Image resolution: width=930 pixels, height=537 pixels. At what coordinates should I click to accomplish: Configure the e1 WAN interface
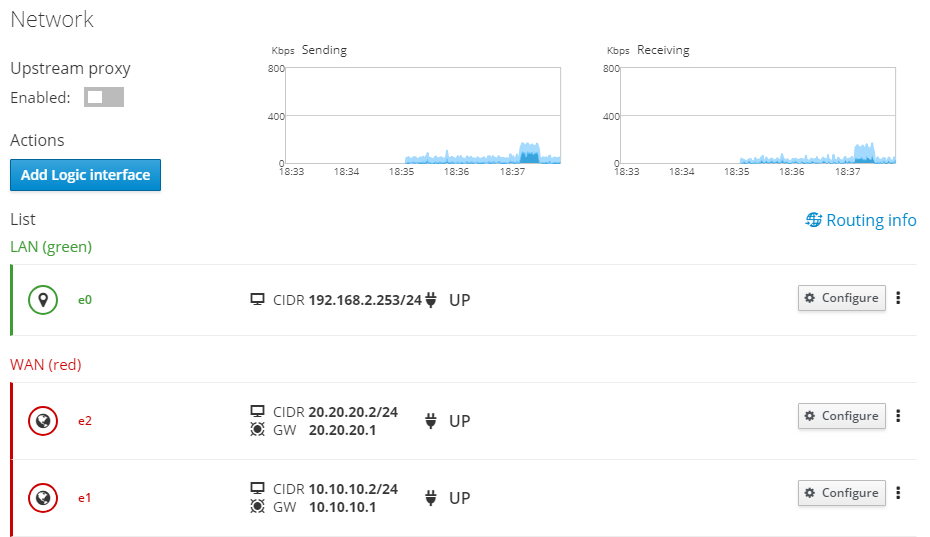click(x=842, y=492)
